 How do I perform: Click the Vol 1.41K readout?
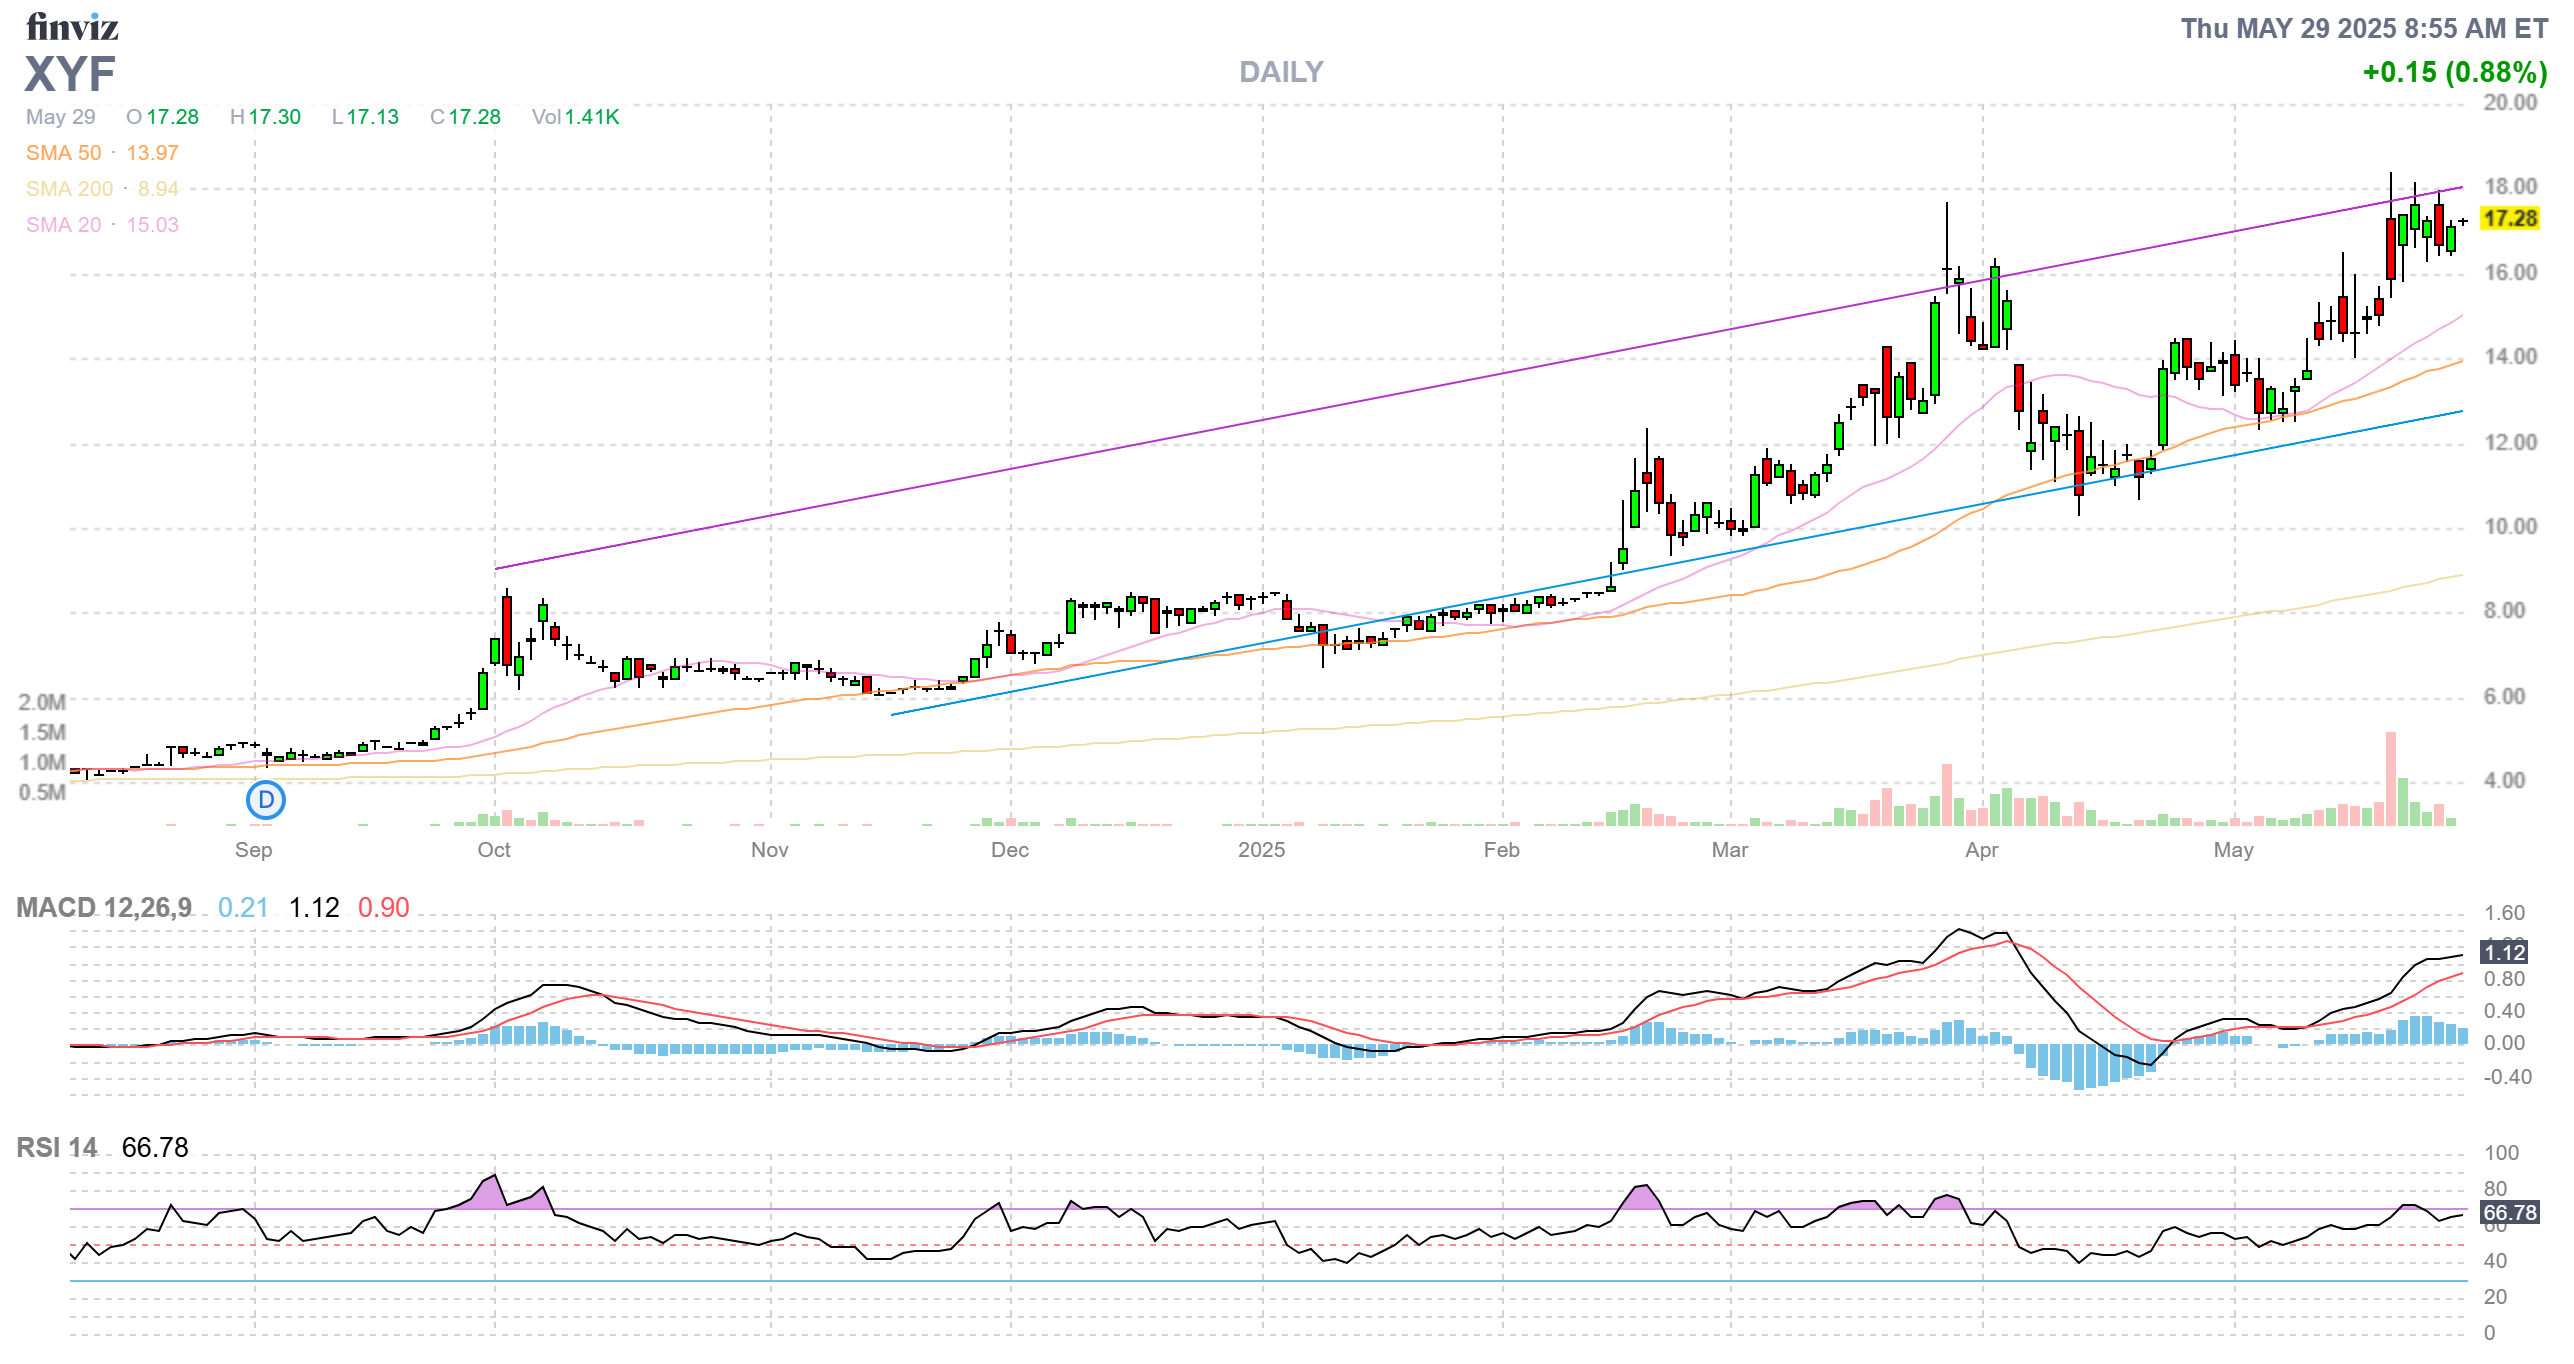576,117
